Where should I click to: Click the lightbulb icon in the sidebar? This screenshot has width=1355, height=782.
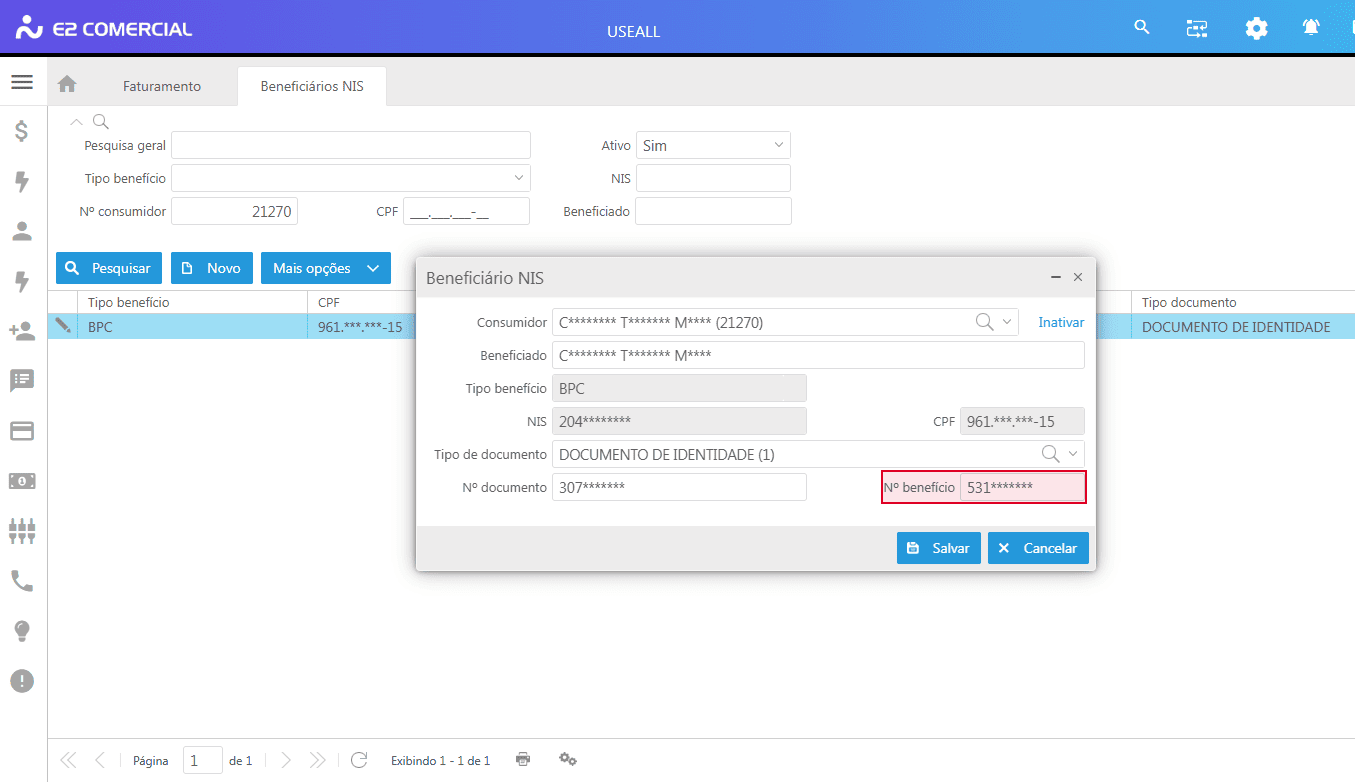pyautogui.click(x=22, y=631)
